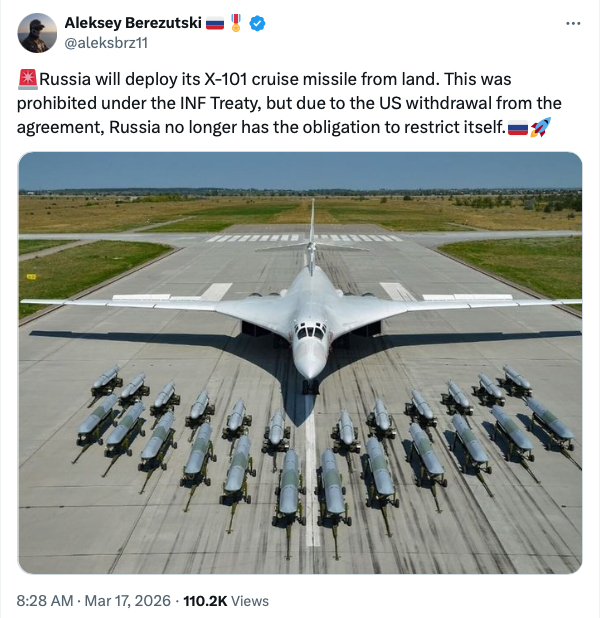Open the @aleksbrz11 handle link
This screenshot has height=618, width=601.
100,42
